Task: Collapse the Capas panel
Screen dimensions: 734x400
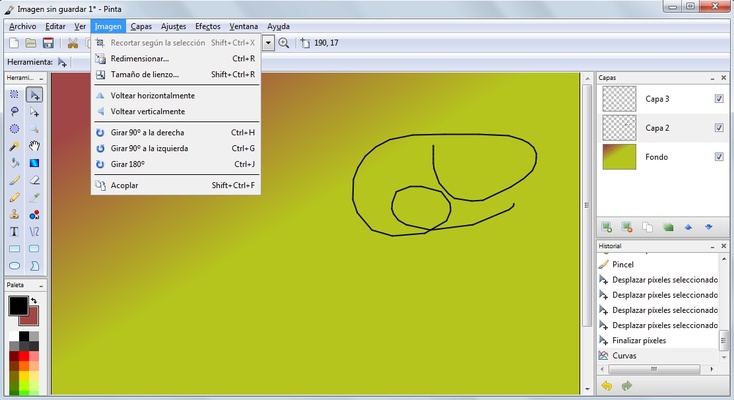Action: click(712, 78)
